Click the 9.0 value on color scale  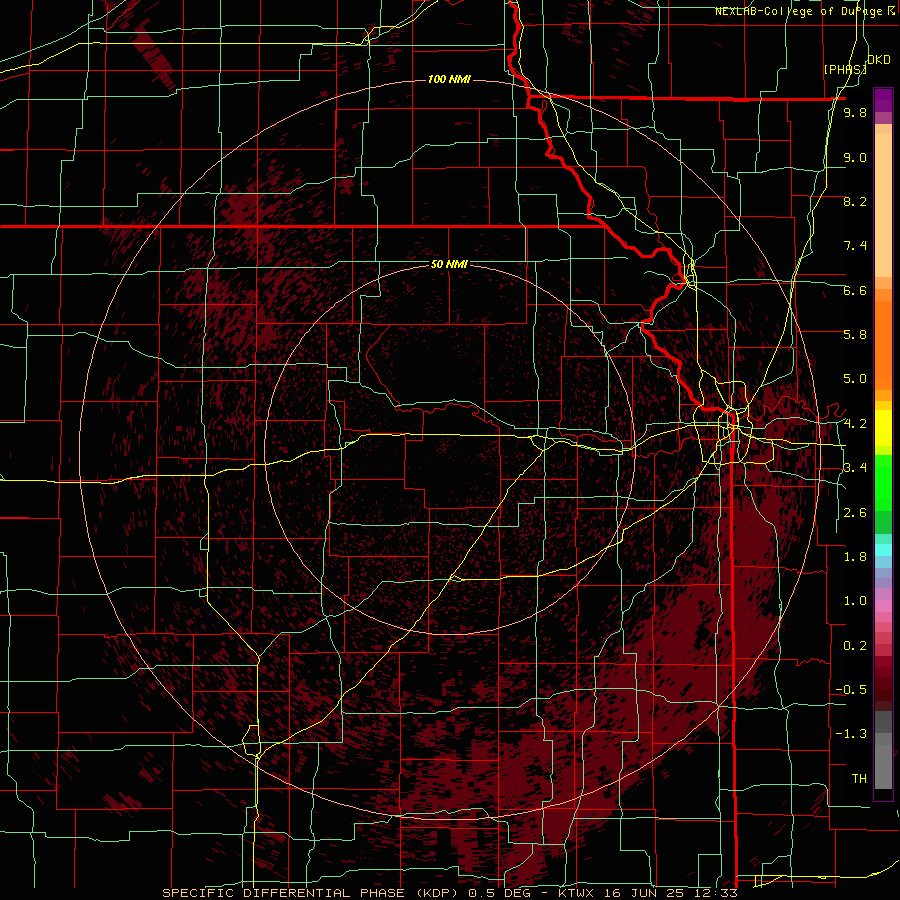[855, 157]
